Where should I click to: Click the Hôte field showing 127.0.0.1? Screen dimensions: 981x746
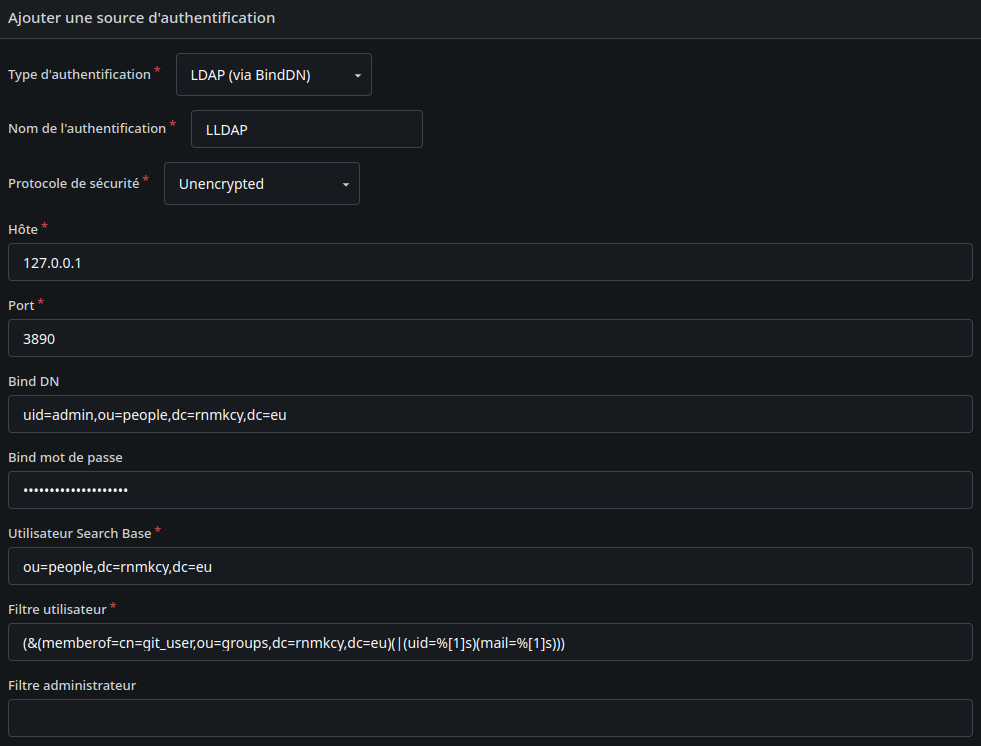(490, 262)
